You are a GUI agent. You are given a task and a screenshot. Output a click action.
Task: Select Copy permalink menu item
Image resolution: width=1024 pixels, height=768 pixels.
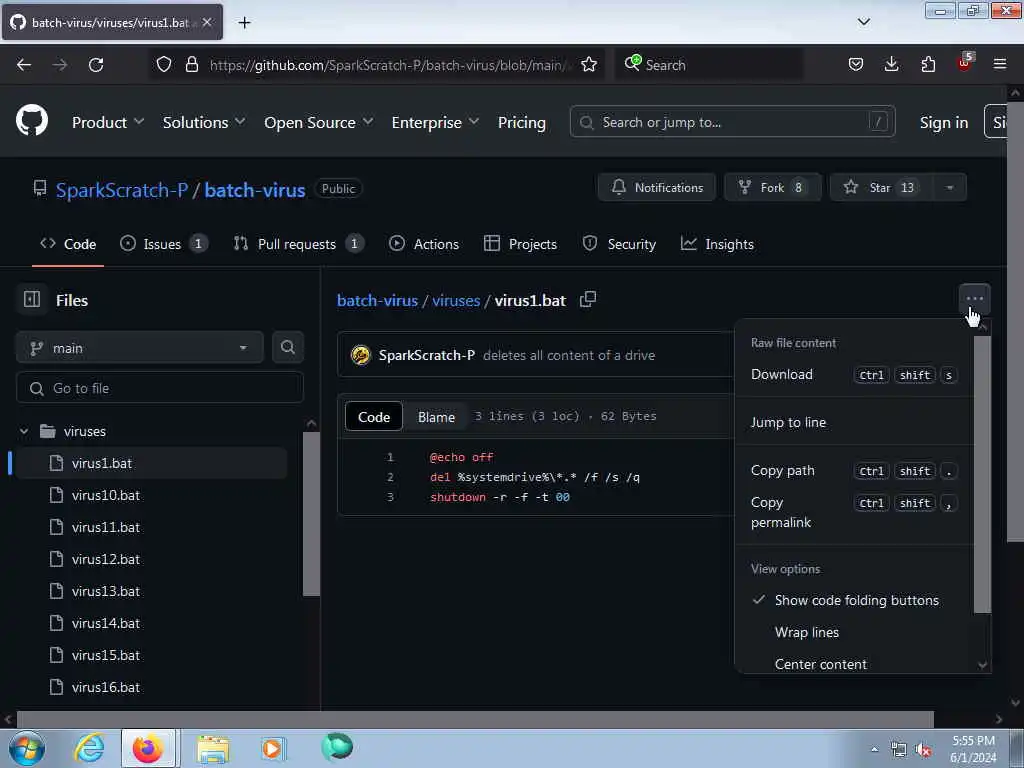point(854,512)
